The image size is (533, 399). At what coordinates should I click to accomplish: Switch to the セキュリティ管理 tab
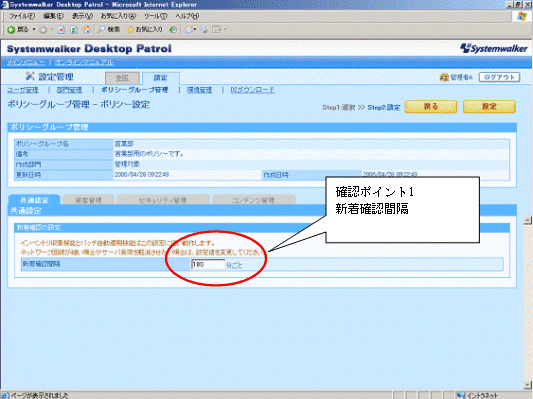[163, 200]
